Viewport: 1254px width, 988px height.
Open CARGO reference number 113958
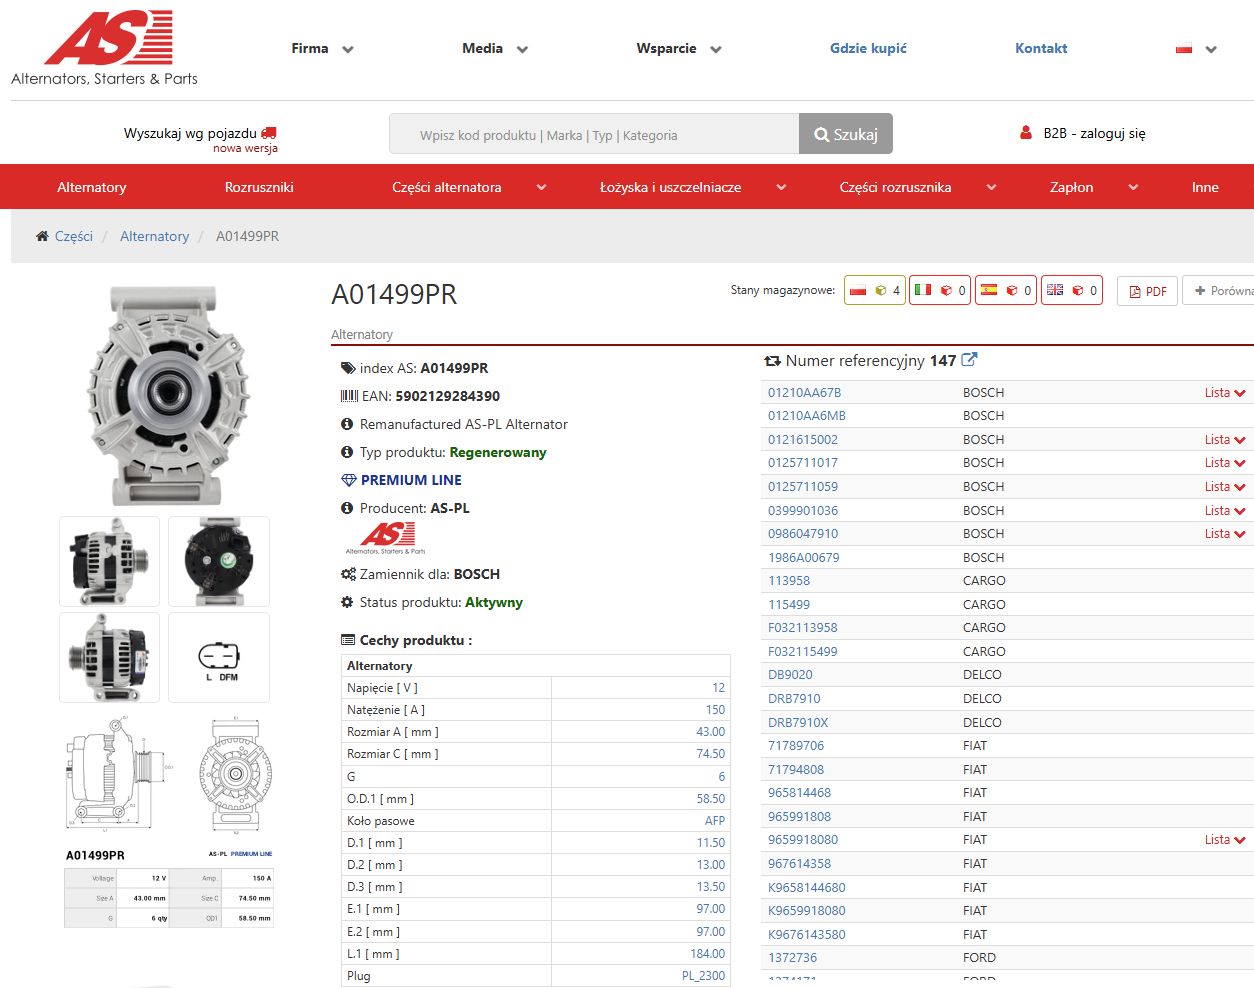(x=788, y=580)
